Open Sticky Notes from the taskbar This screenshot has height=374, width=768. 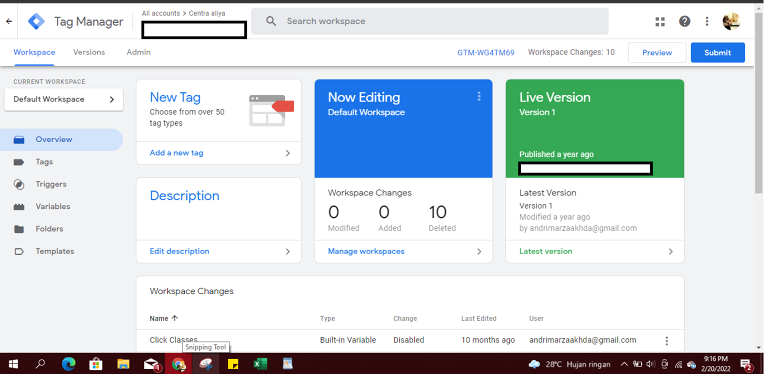tap(233, 364)
